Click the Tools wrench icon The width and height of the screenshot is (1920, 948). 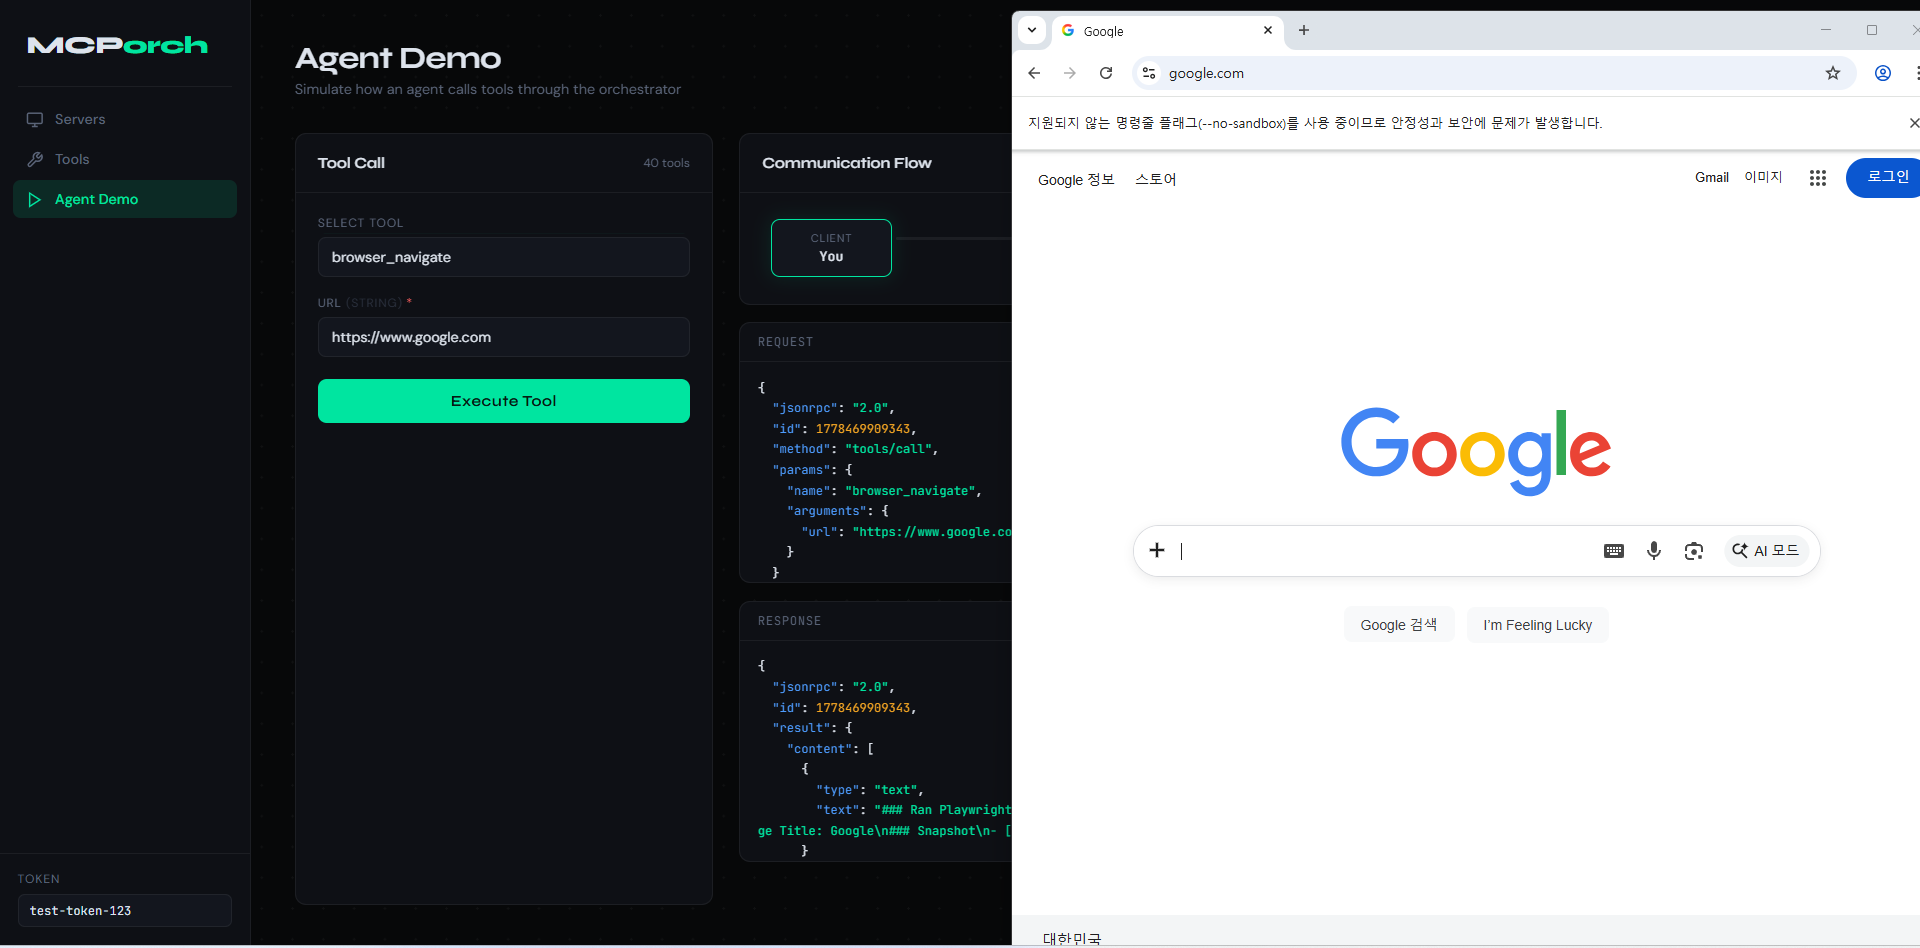35,159
